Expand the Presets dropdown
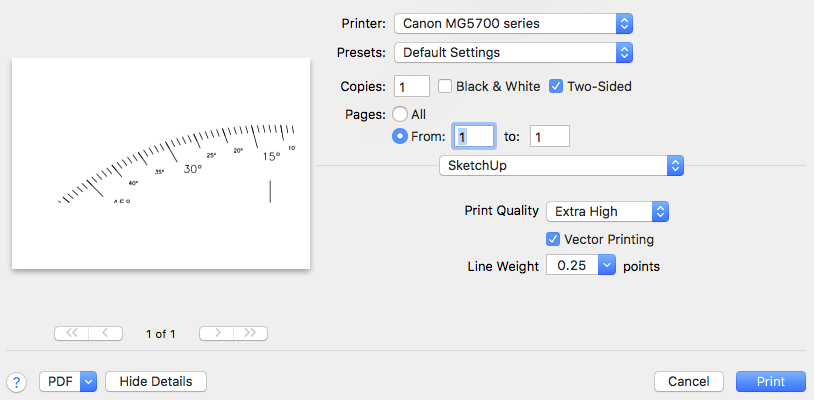814x400 pixels. pos(513,51)
